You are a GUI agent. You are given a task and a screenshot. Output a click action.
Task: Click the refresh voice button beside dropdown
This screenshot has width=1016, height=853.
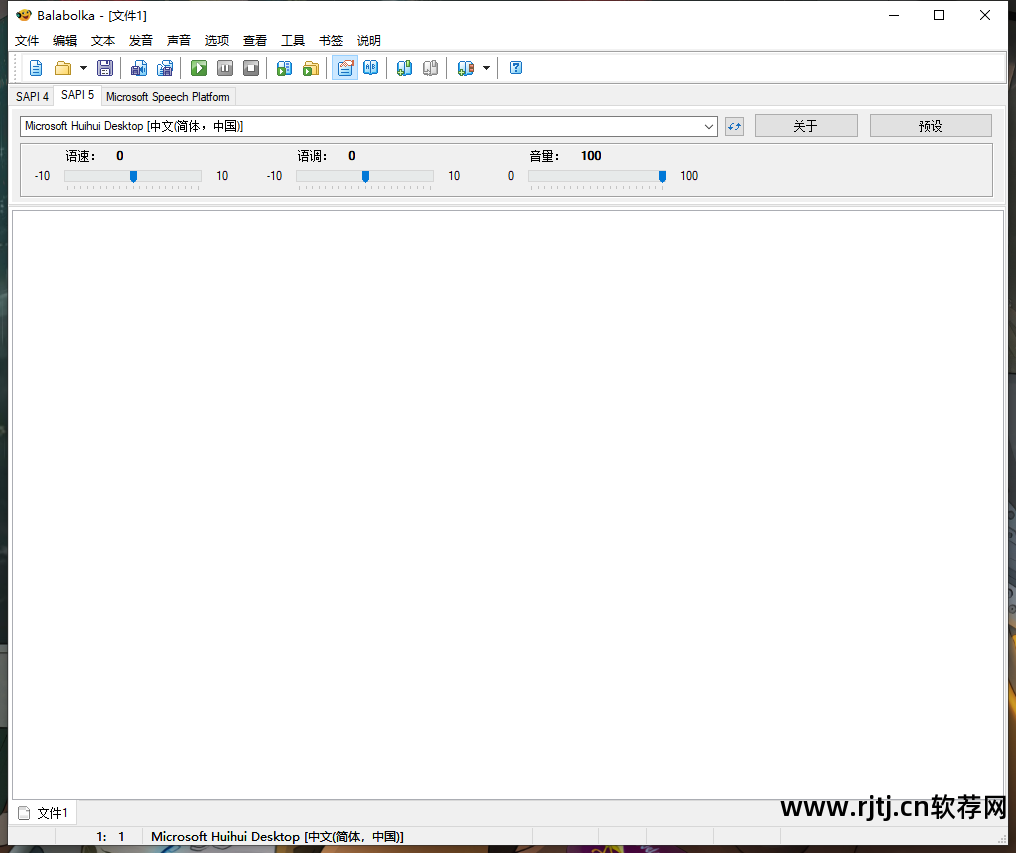(734, 126)
